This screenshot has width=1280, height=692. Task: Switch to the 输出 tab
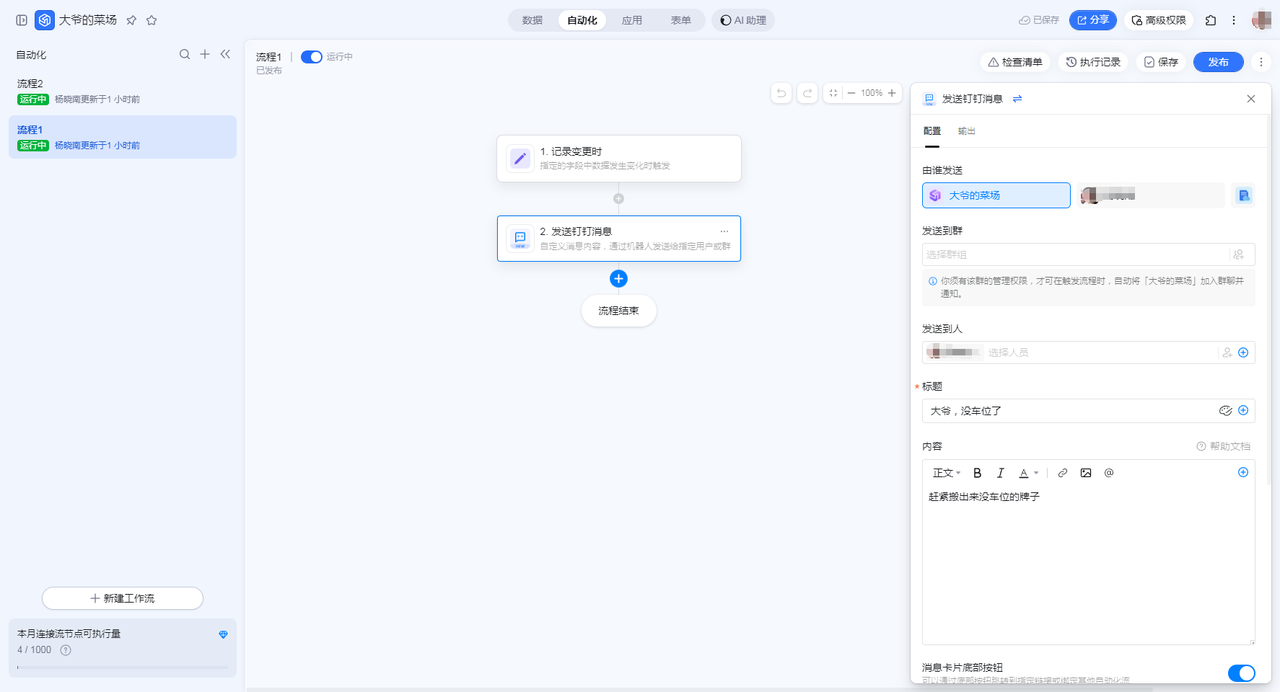tap(966, 131)
